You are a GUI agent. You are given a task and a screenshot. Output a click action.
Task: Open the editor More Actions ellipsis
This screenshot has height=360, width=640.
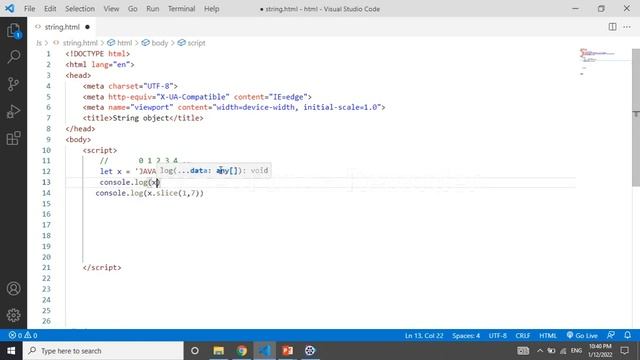coord(627,27)
